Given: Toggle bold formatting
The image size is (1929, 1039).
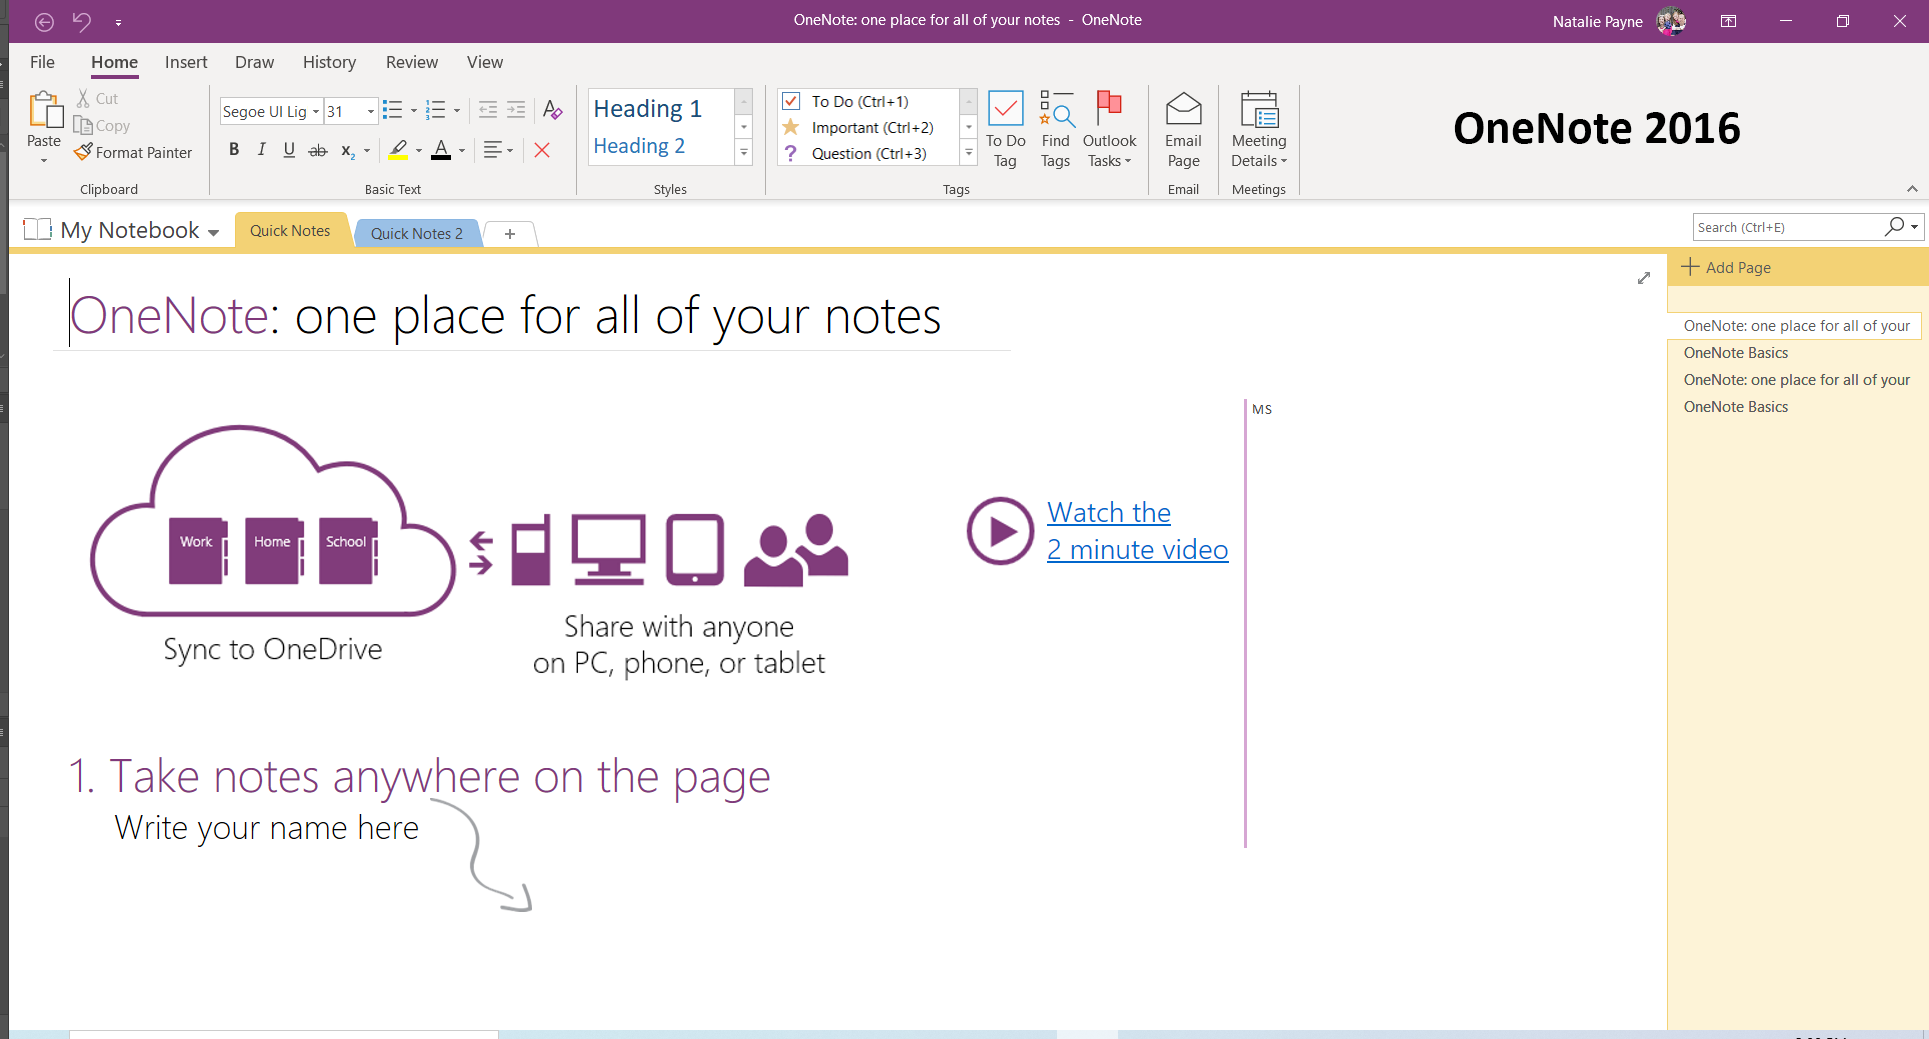Looking at the screenshot, I should click(234, 149).
